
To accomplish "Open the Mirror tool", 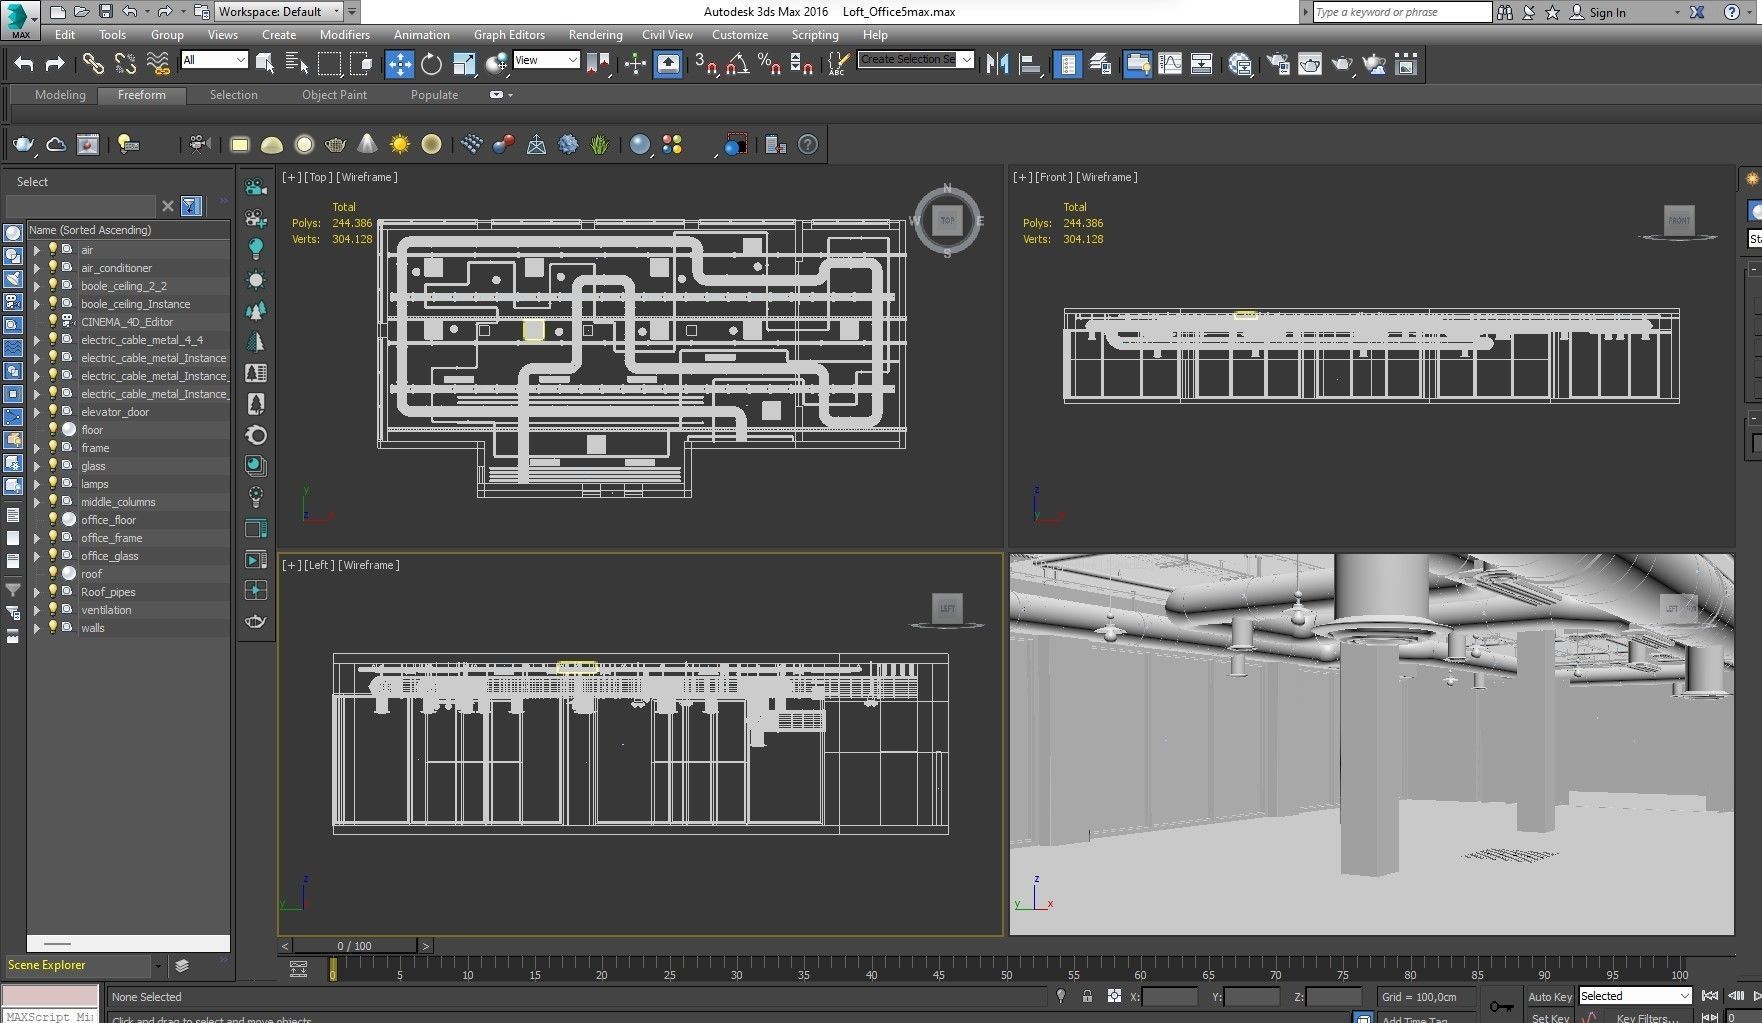I will click(997, 64).
